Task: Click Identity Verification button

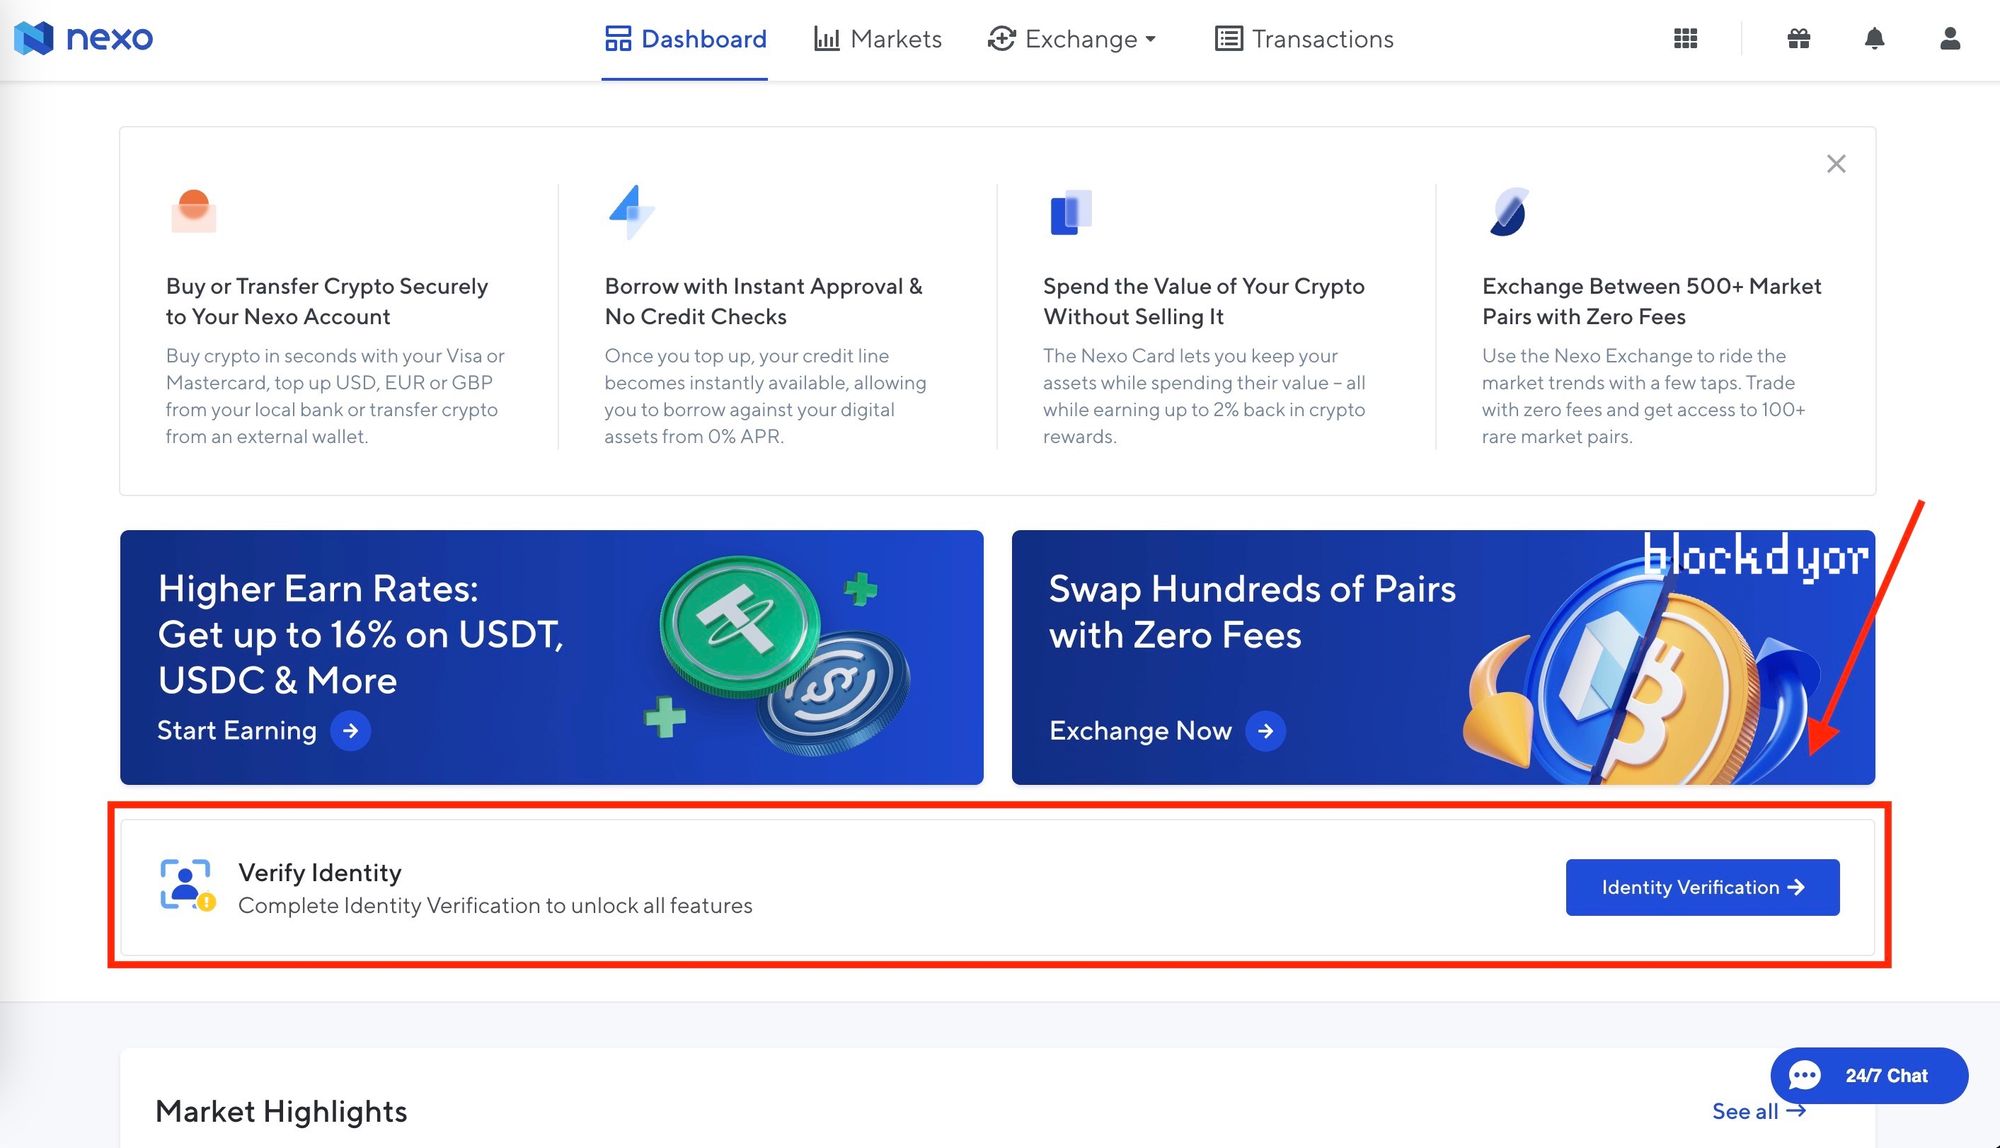Action: (x=1703, y=887)
